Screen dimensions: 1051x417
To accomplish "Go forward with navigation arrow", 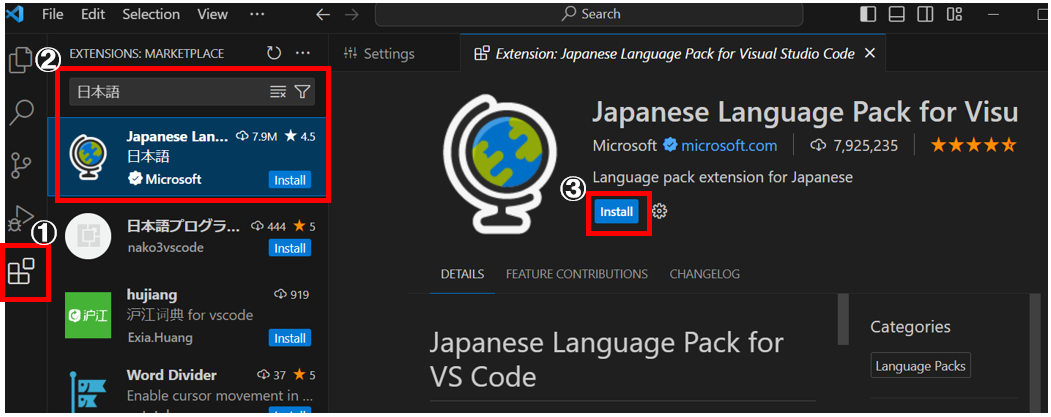I will (351, 14).
